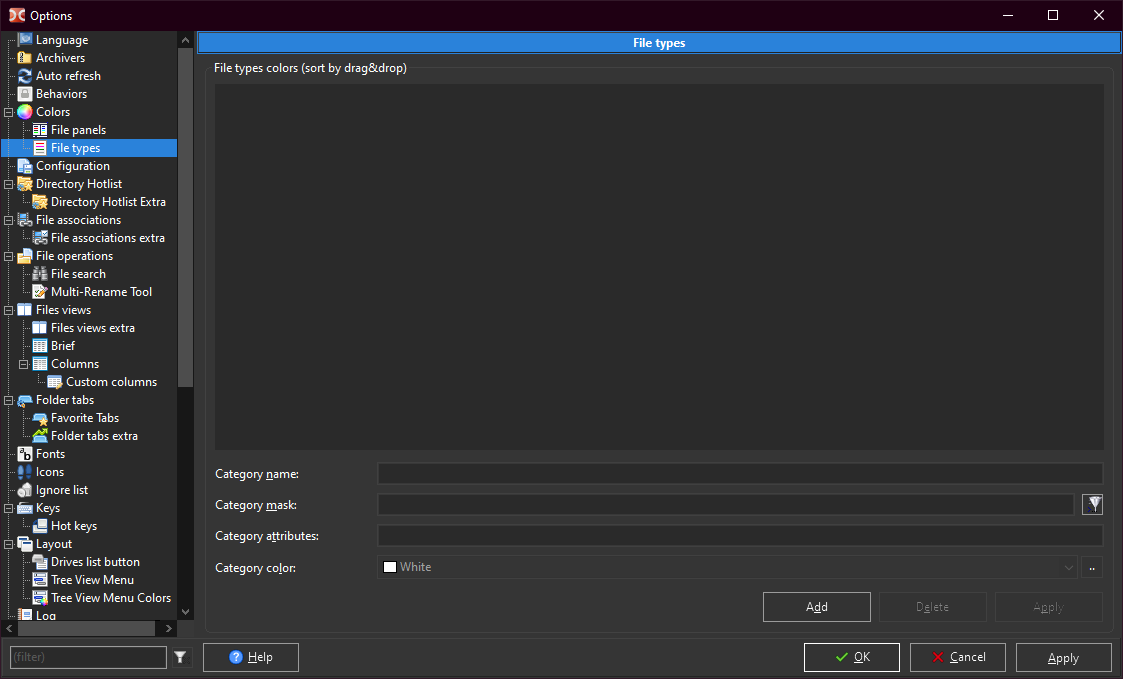Image resolution: width=1123 pixels, height=679 pixels.
Task: Collapse the Colors tree node
Action: (9, 112)
